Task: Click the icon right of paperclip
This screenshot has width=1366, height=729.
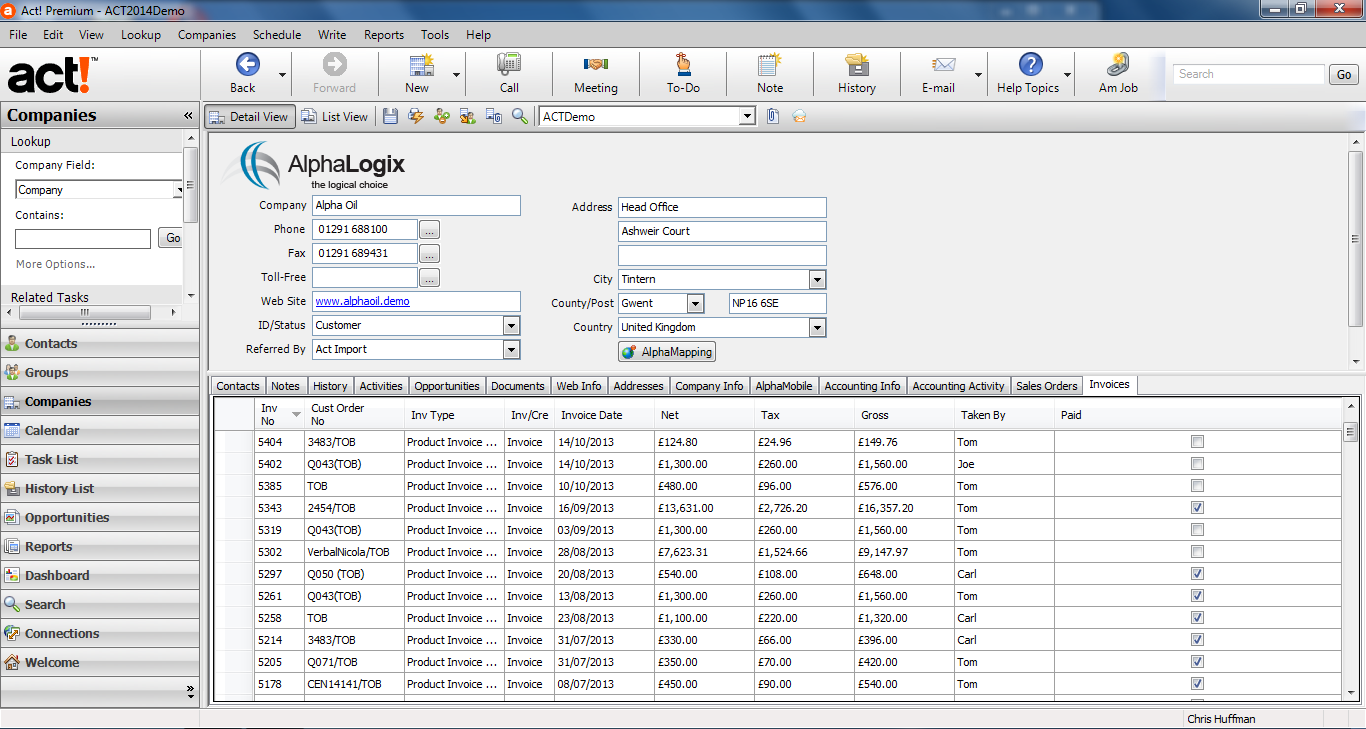Action: tap(799, 117)
